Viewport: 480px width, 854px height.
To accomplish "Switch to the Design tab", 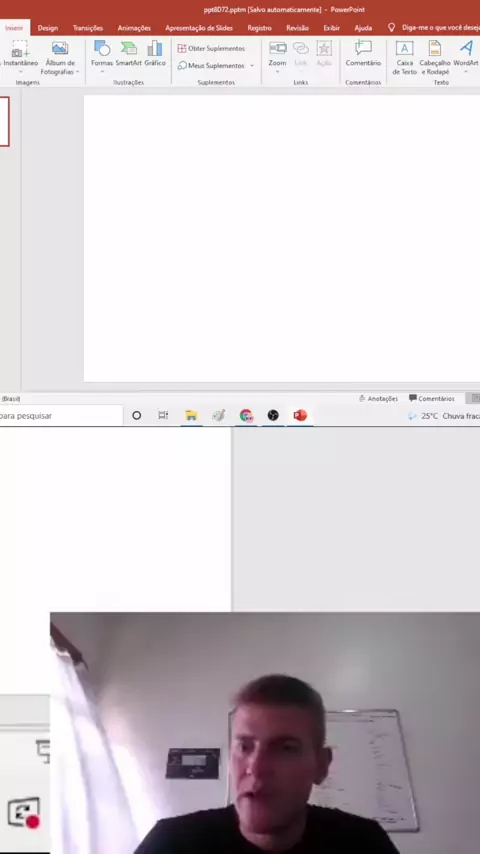I will coord(48,28).
